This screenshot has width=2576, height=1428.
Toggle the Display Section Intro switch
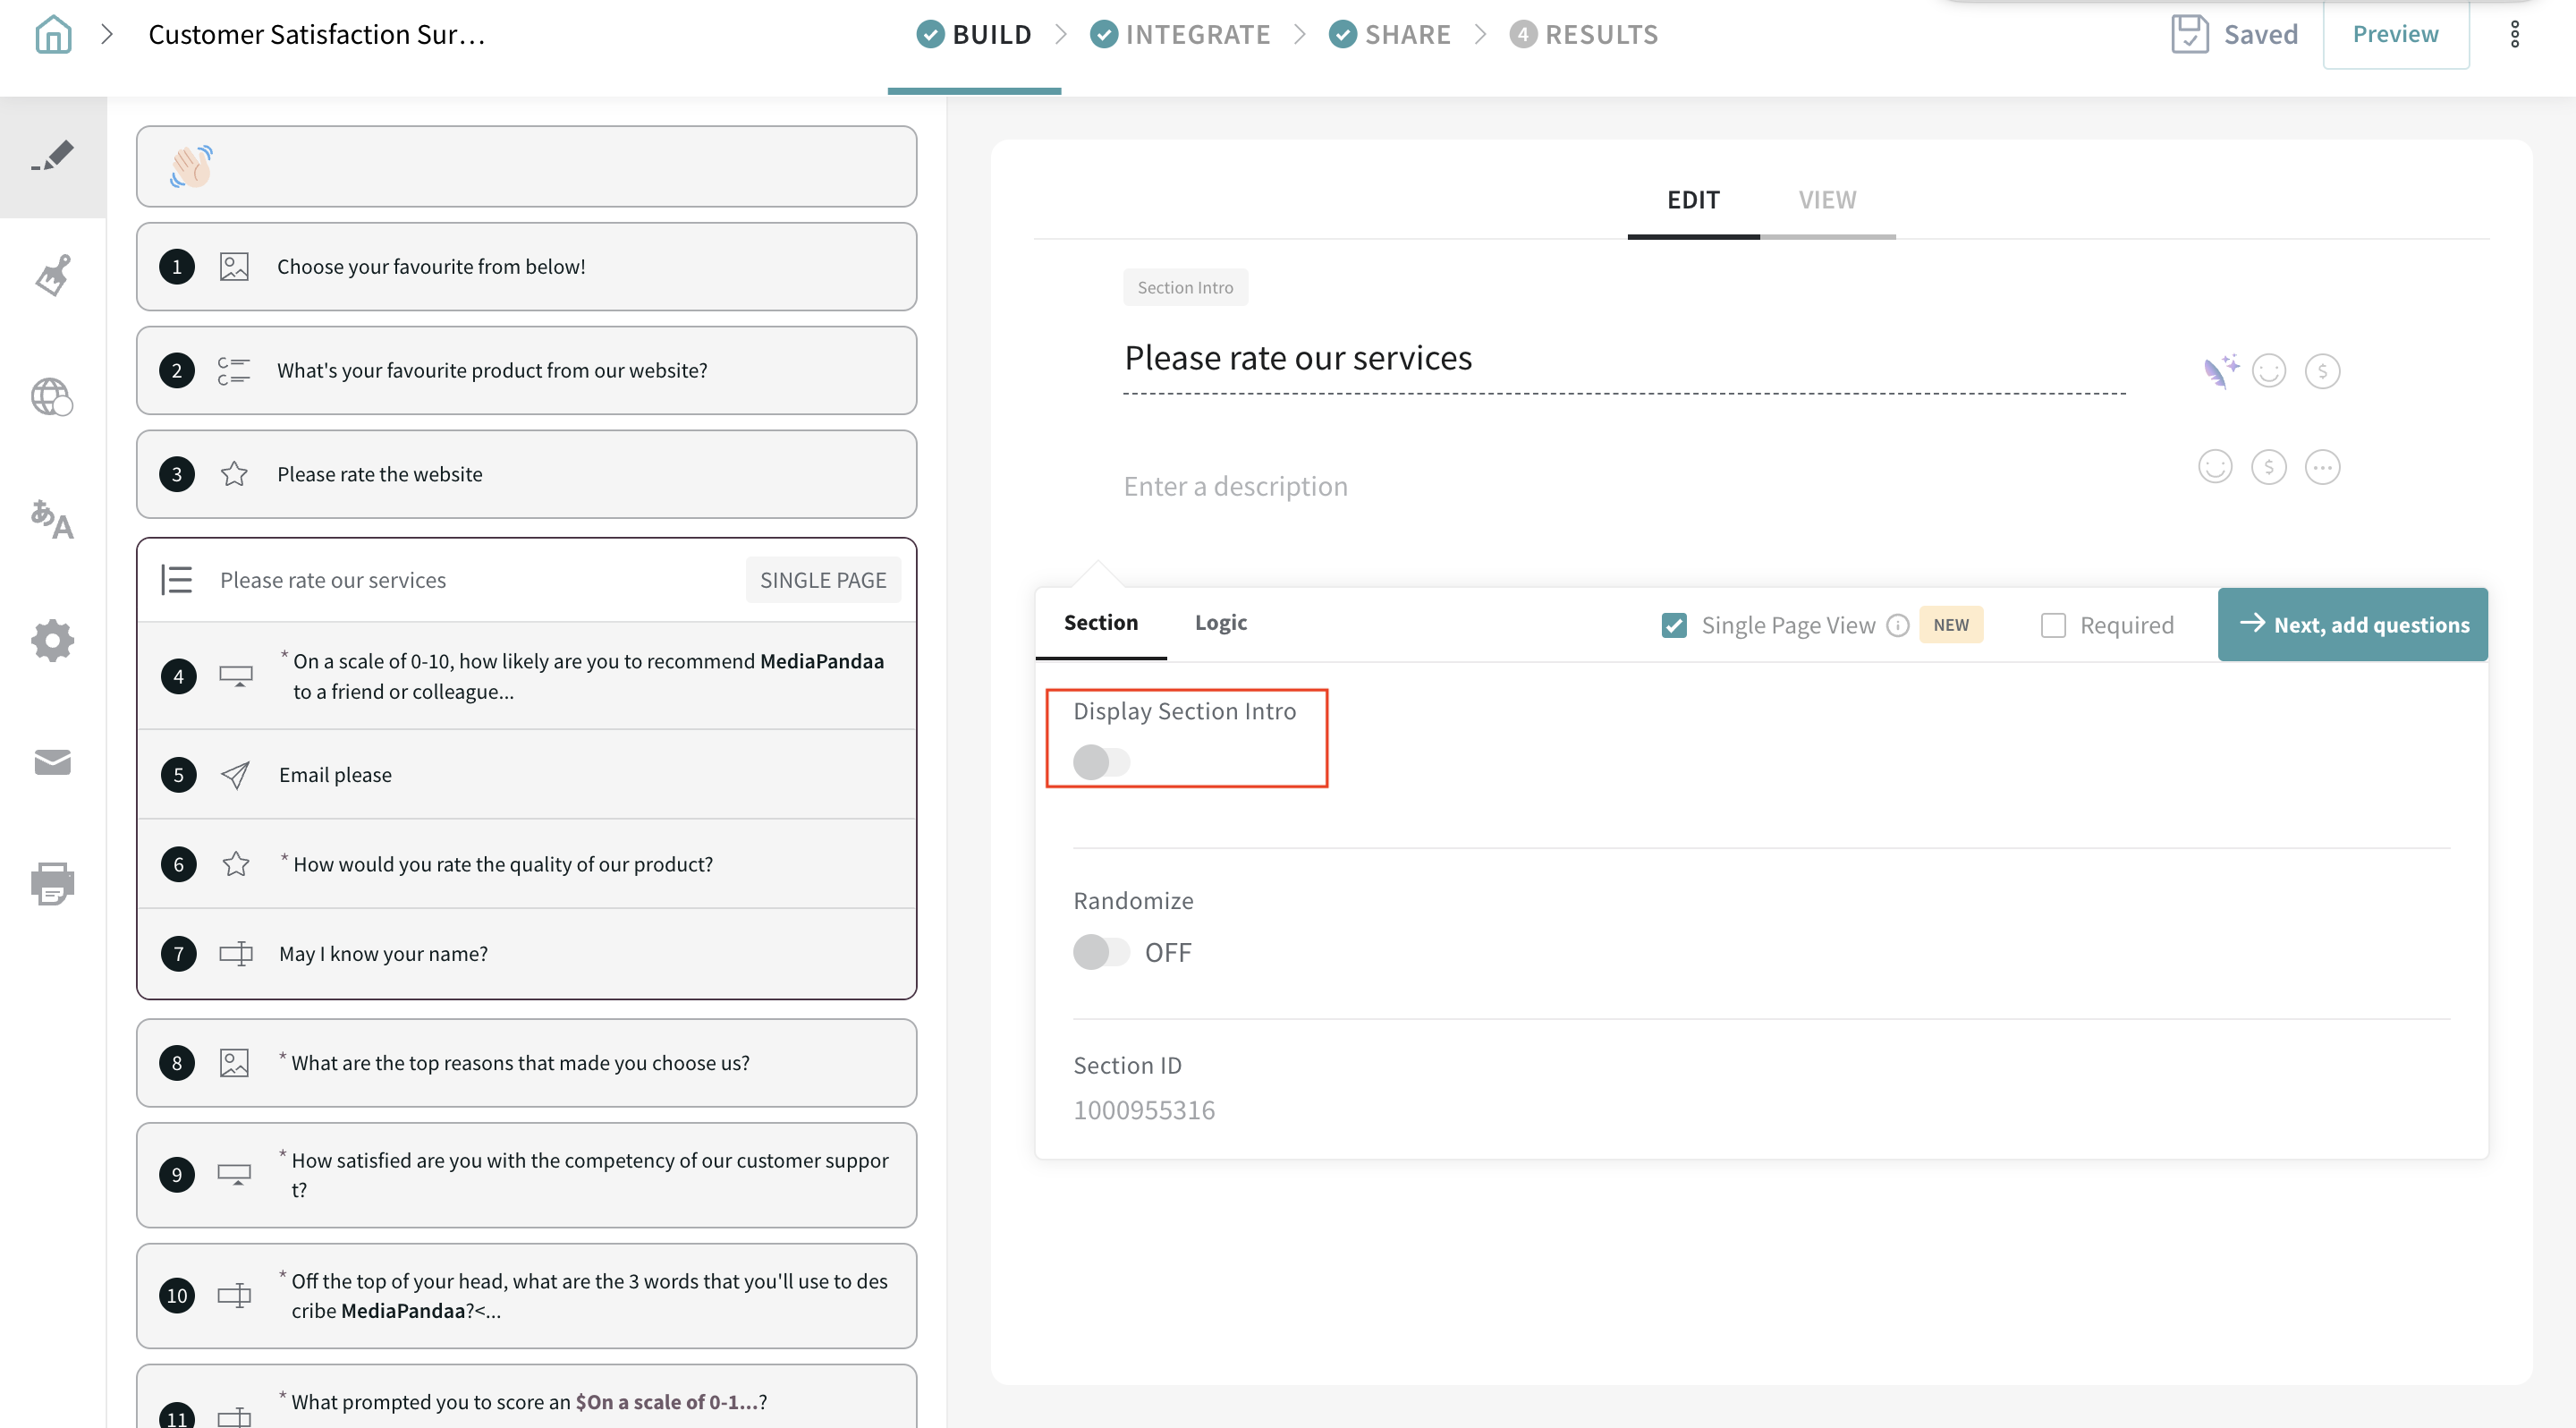[x=1101, y=762]
